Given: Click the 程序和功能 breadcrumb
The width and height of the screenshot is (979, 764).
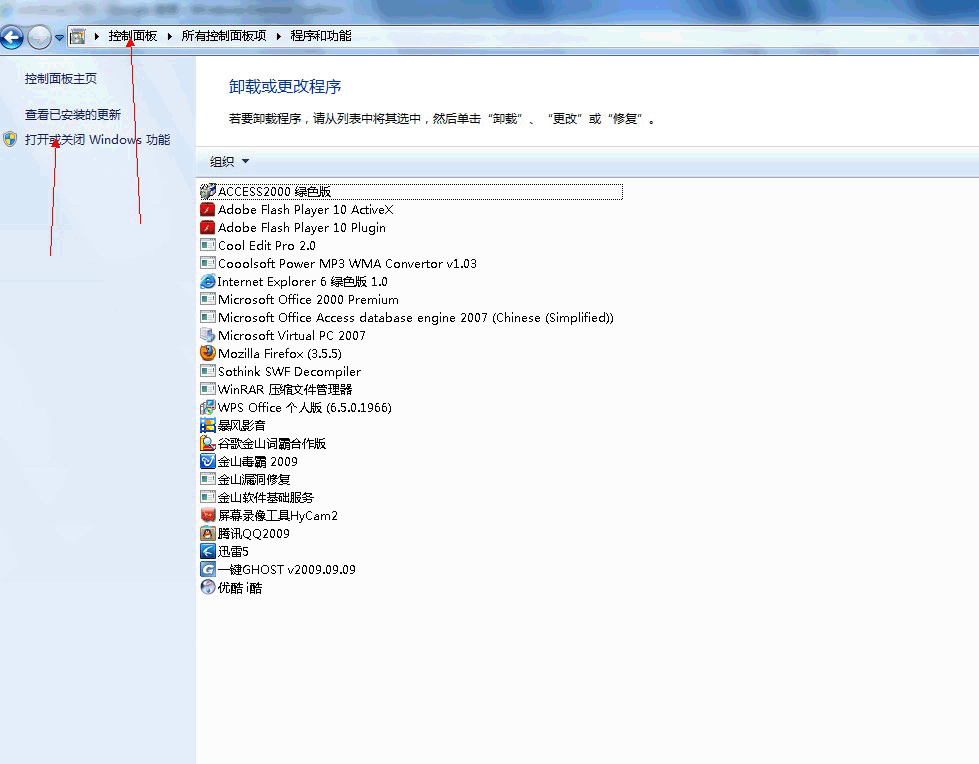Looking at the screenshot, I should point(321,36).
